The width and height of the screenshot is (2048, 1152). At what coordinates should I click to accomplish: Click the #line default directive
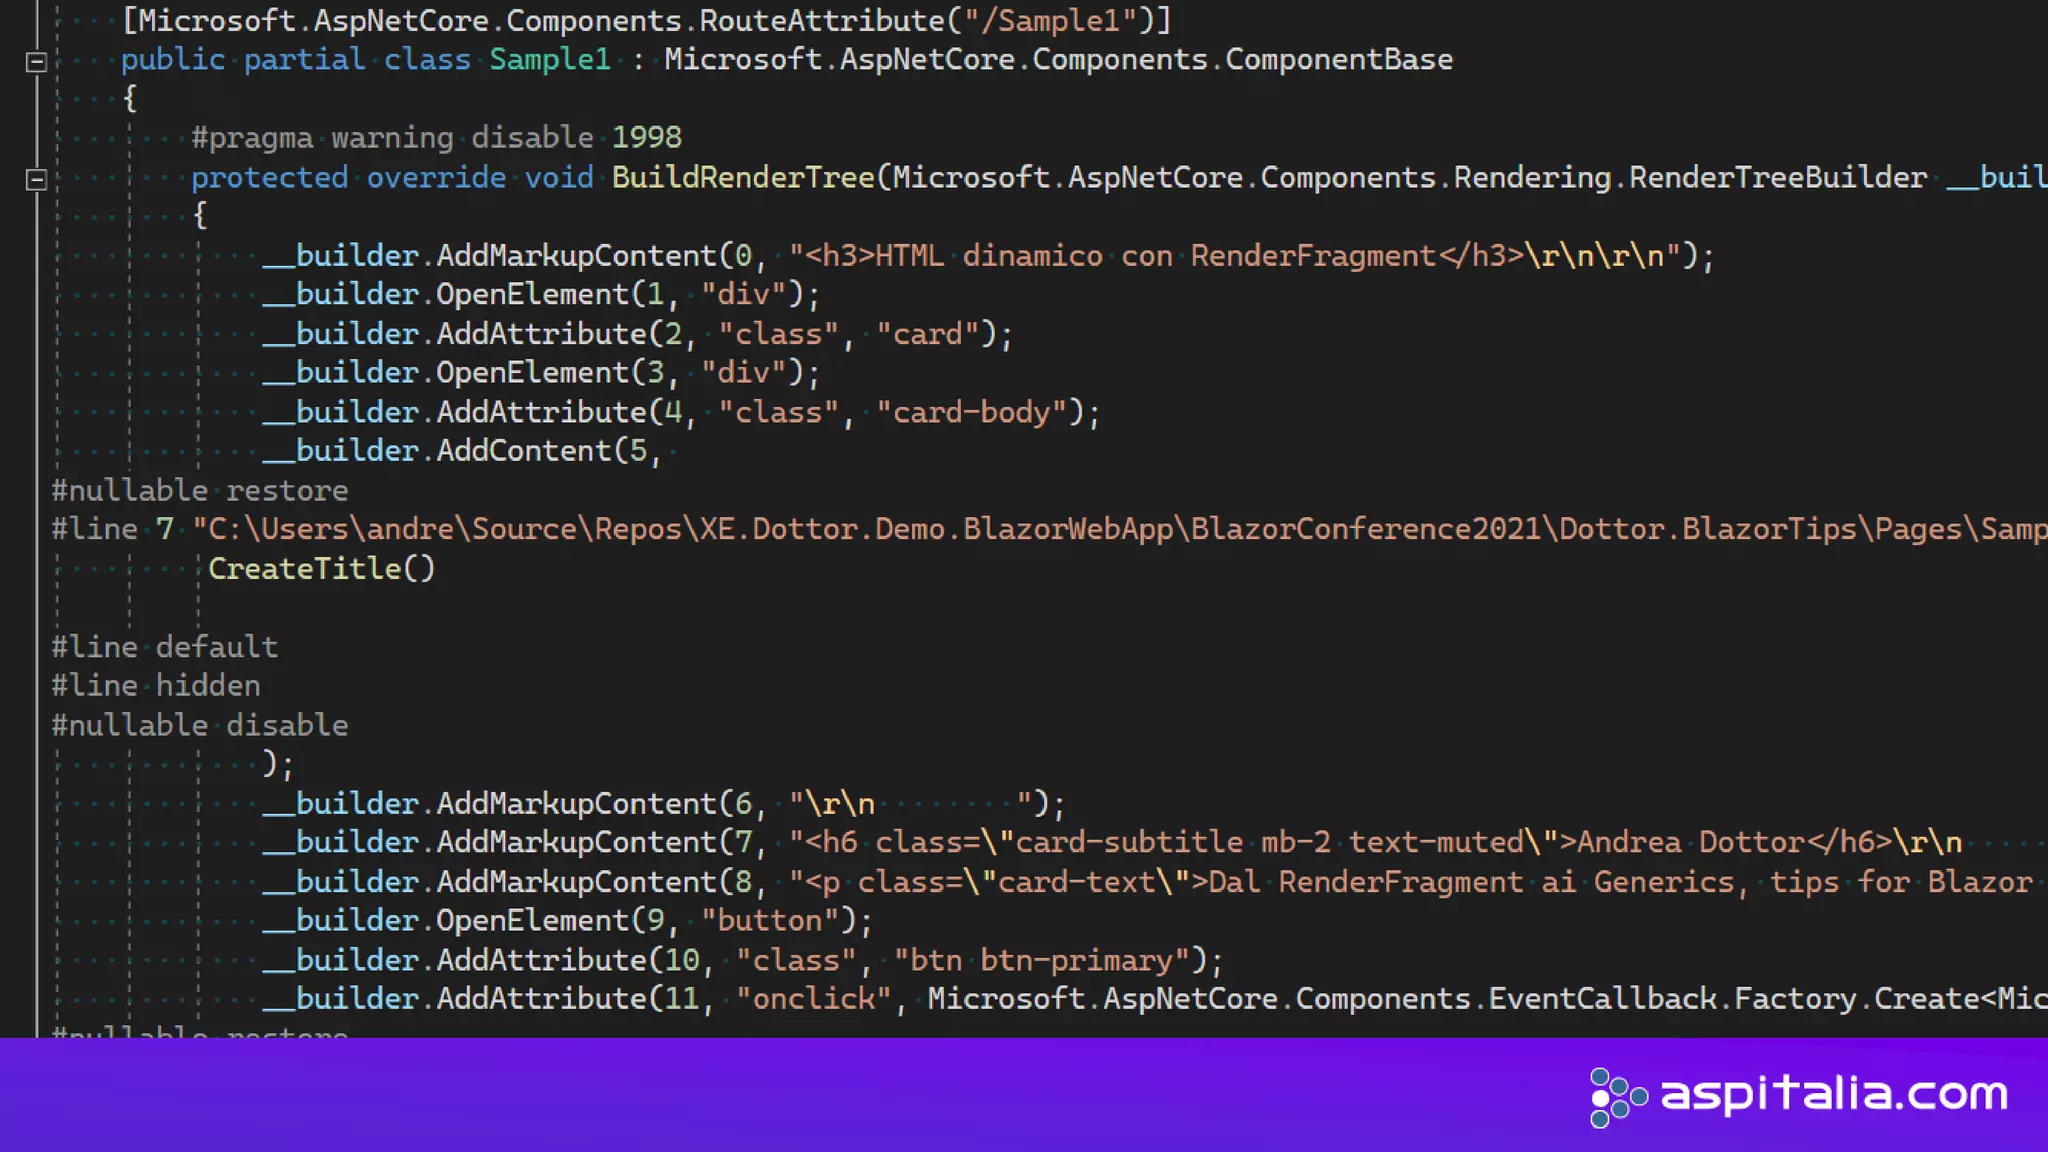click(165, 647)
